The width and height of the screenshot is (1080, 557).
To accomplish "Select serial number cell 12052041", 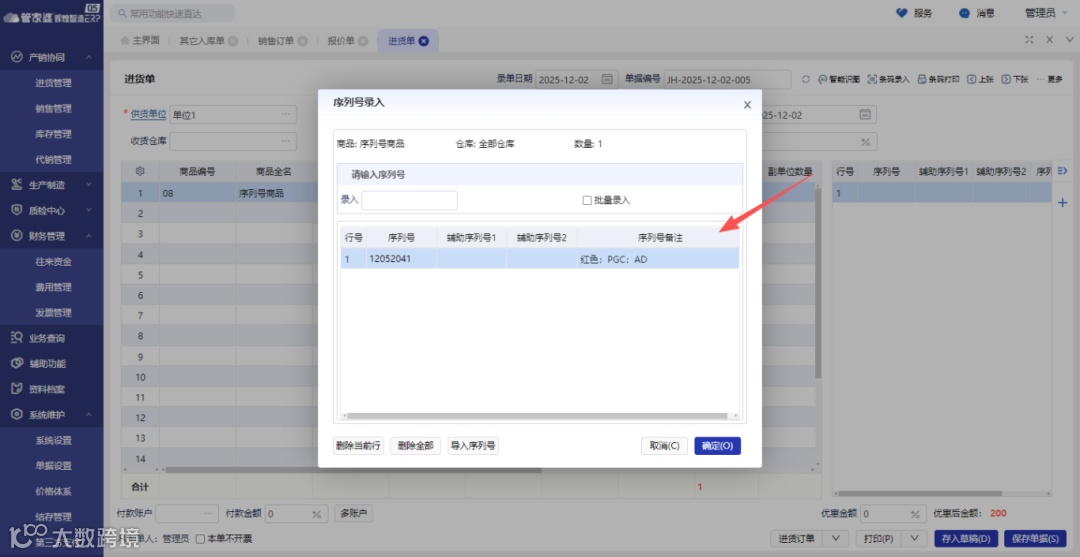I will (x=401, y=259).
